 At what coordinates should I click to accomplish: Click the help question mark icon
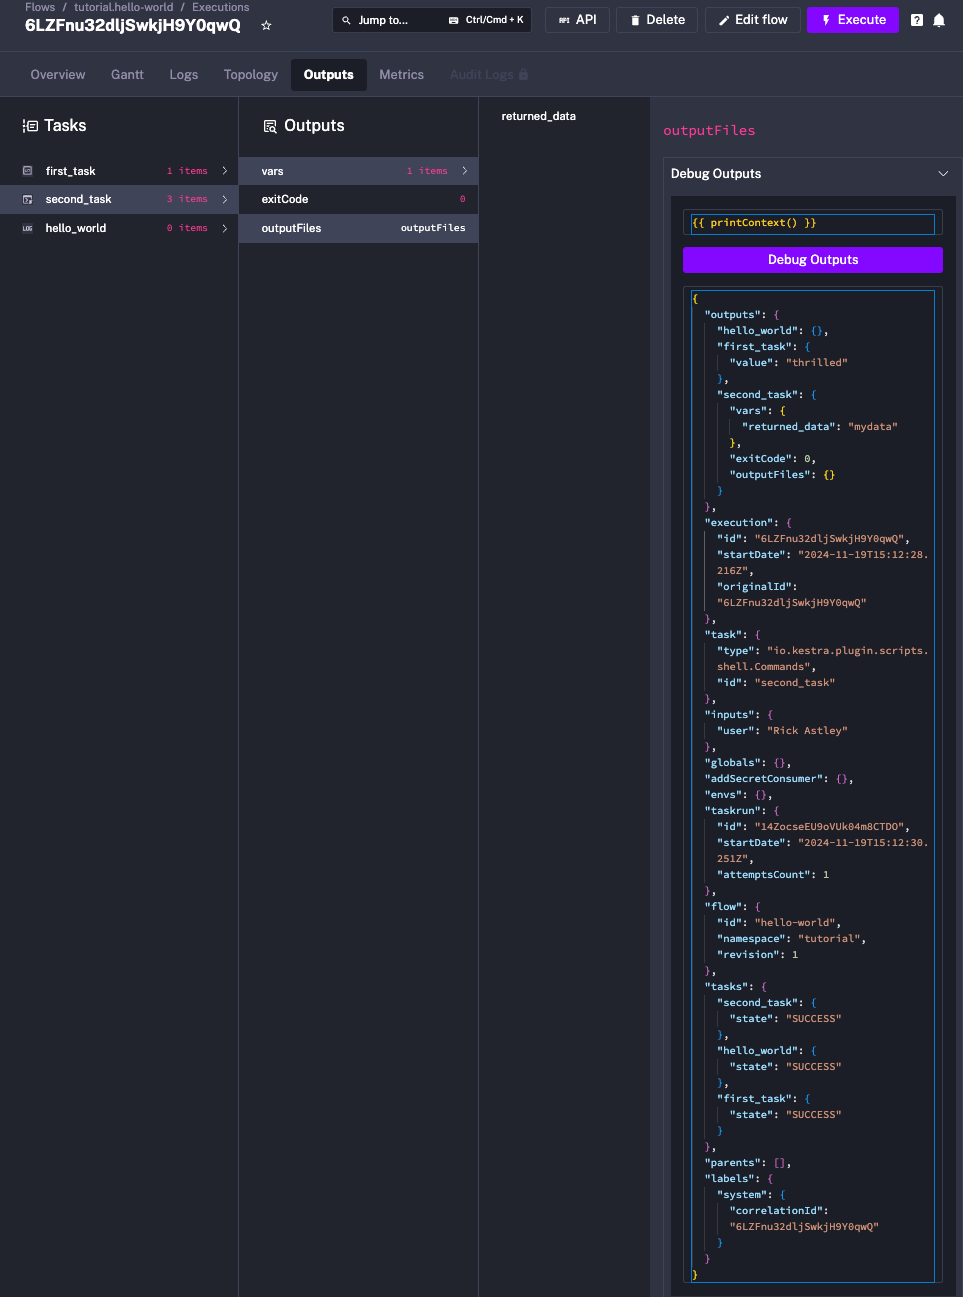tap(917, 20)
